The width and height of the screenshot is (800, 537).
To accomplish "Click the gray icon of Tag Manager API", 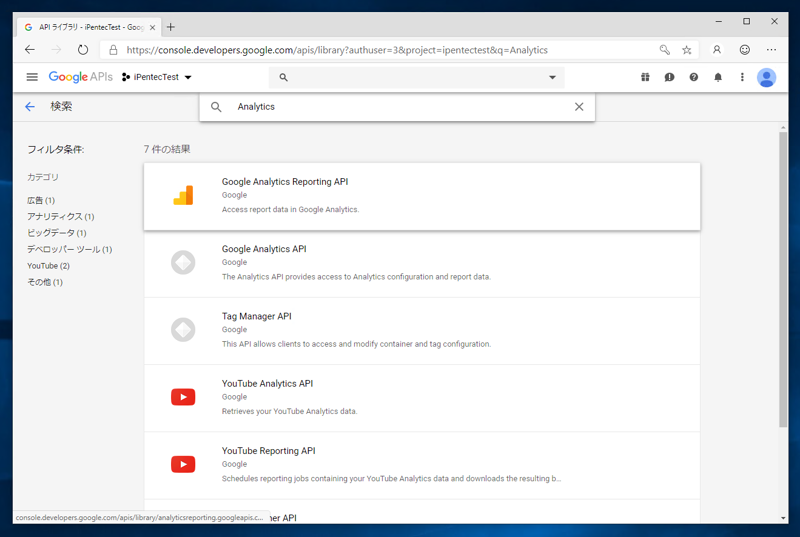I will (x=183, y=330).
